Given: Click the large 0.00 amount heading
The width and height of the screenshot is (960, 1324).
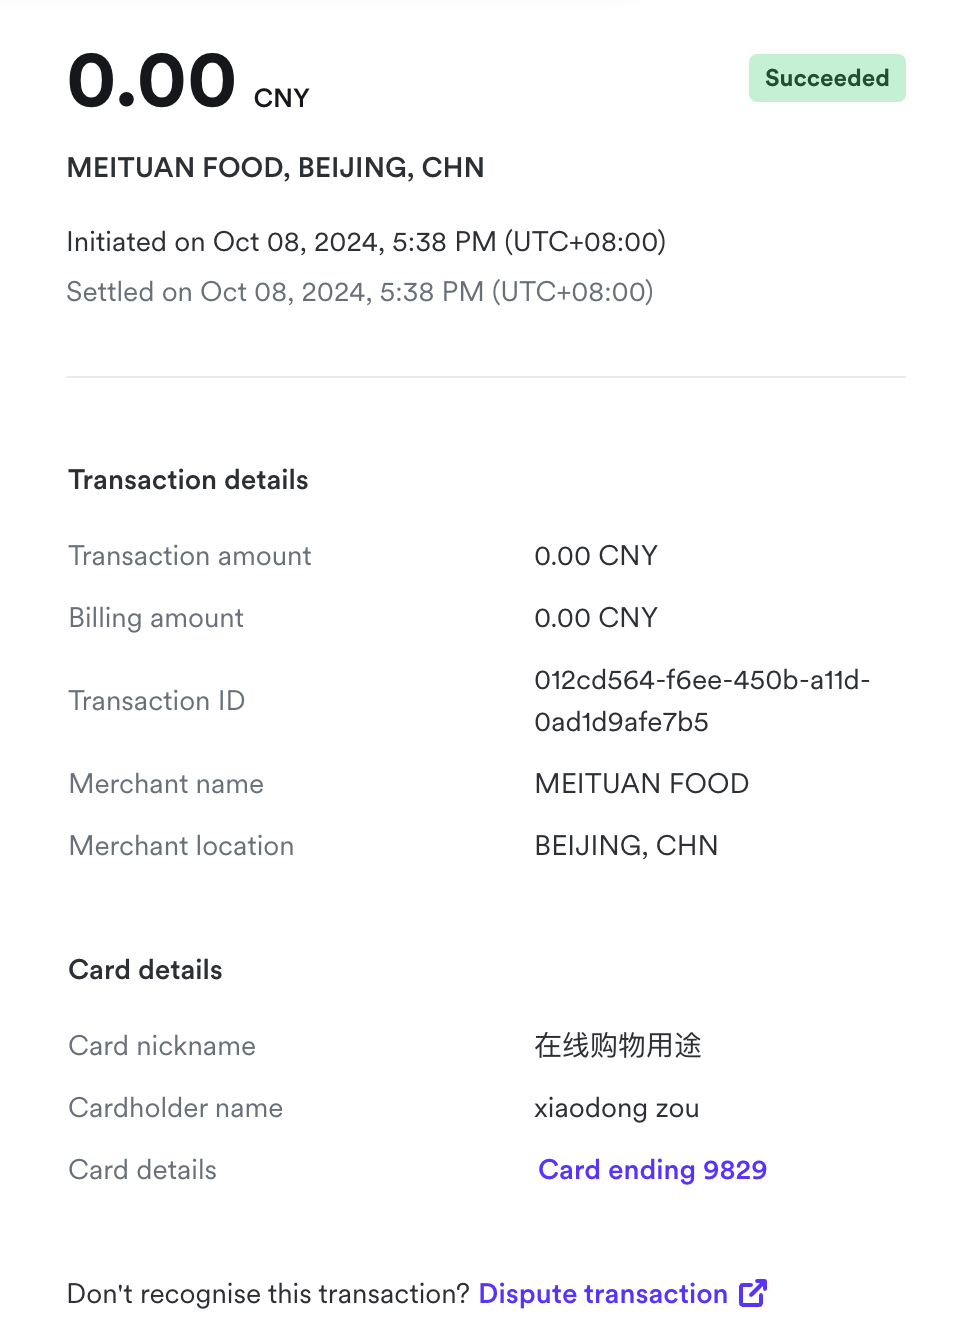Looking at the screenshot, I should pyautogui.click(x=152, y=81).
